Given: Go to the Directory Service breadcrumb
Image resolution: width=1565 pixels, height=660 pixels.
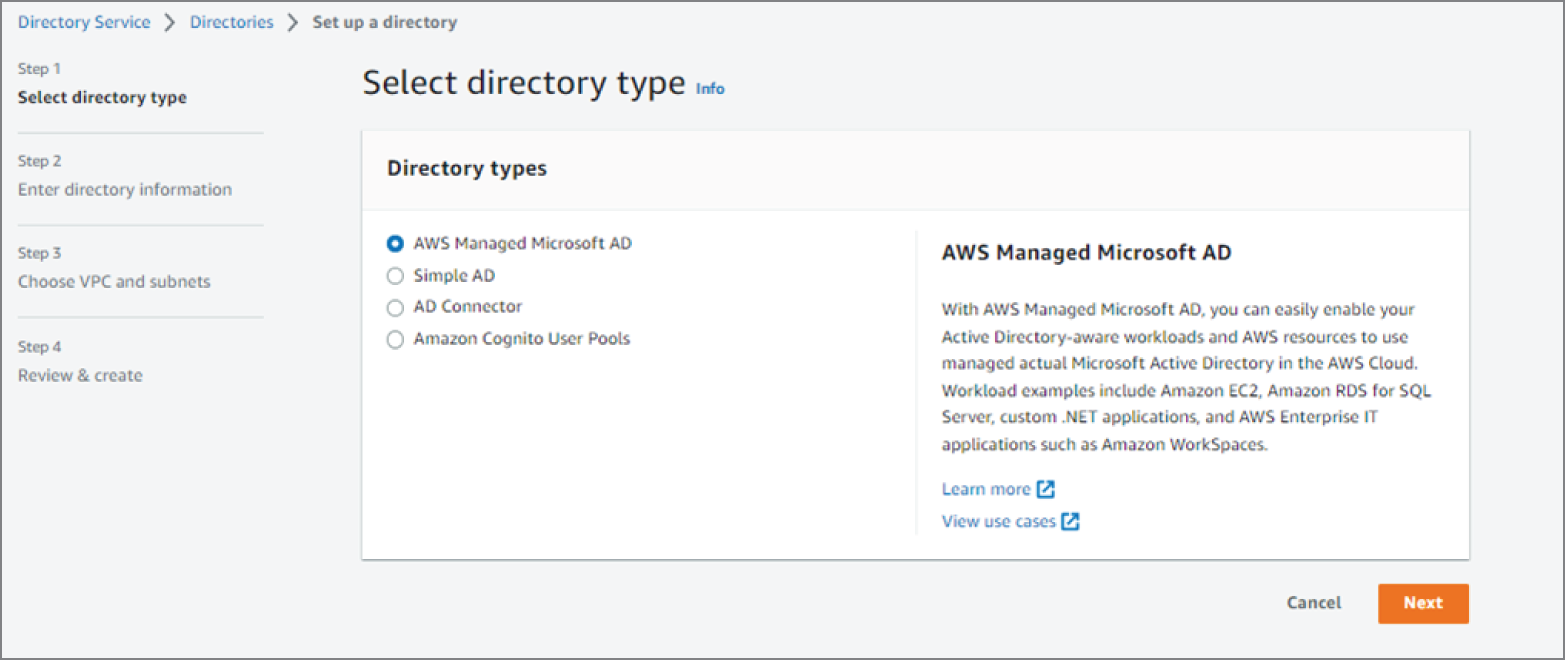Looking at the screenshot, I should (84, 22).
